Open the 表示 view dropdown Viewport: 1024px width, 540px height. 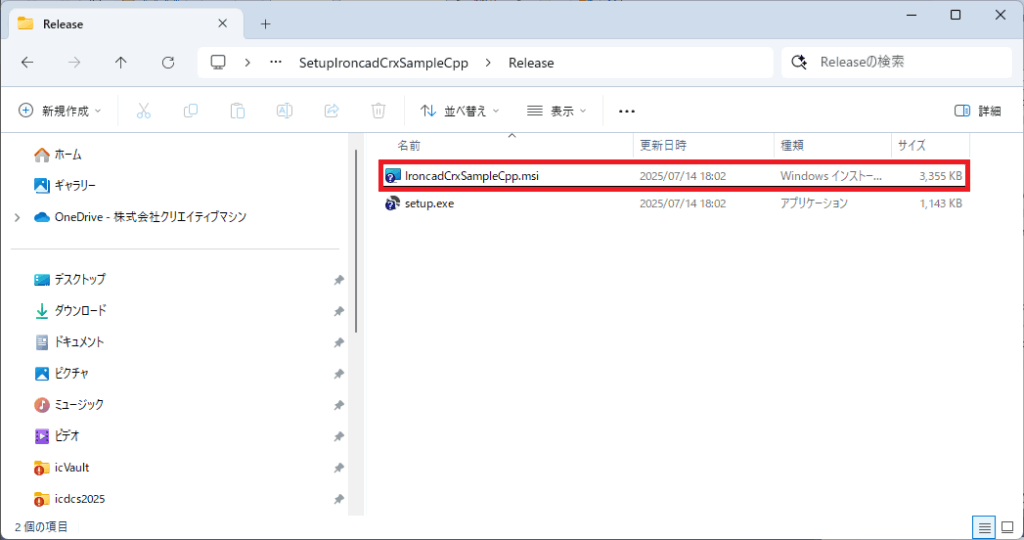pyautogui.click(x=556, y=111)
